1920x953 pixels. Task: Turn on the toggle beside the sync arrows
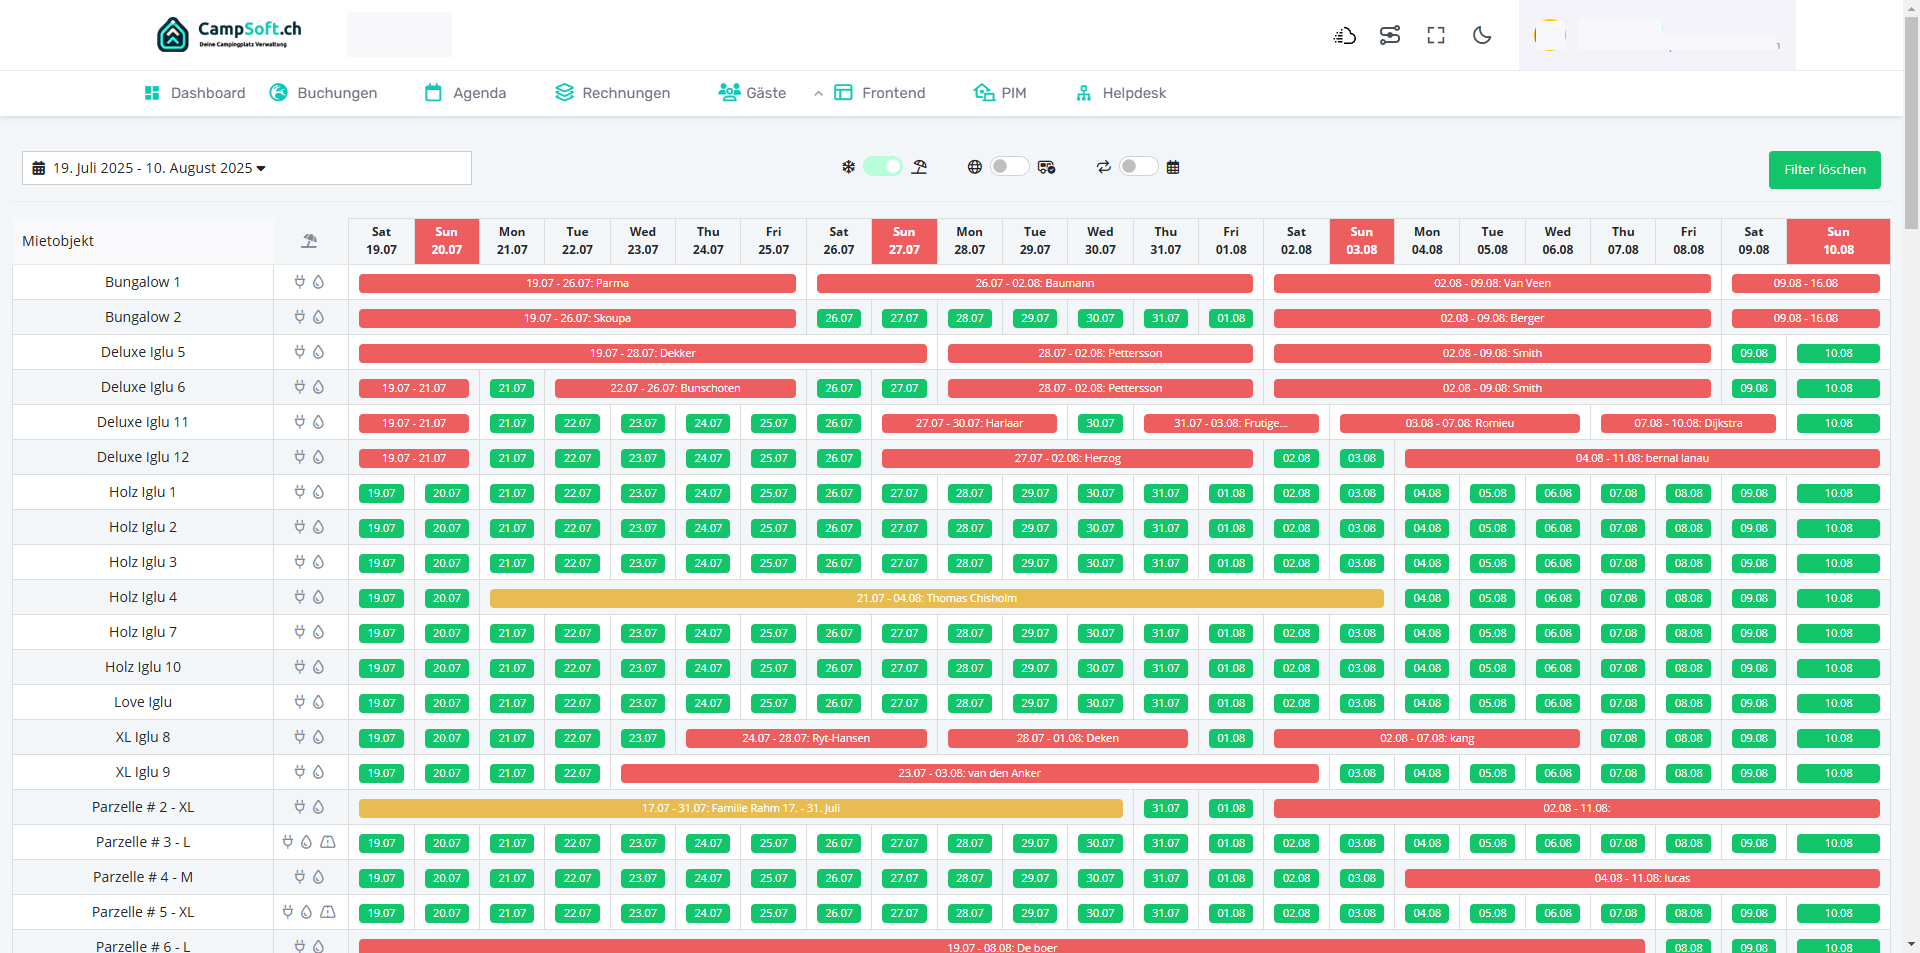click(x=1138, y=166)
